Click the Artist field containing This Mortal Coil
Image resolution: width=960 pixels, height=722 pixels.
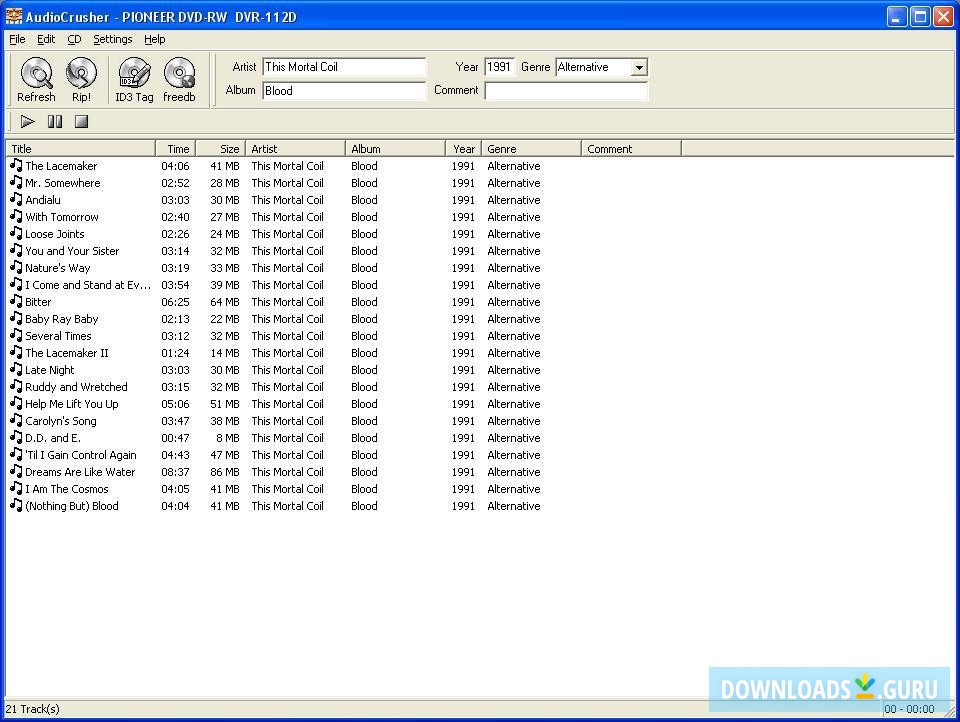(343, 67)
